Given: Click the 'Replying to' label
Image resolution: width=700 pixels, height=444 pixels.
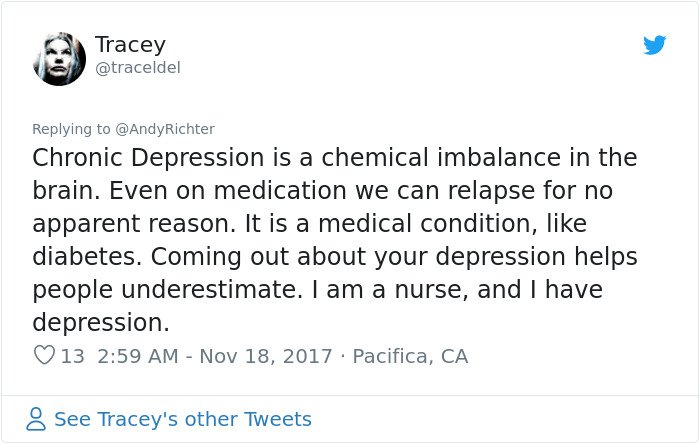Looking at the screenshot, I should pos(71,129).
